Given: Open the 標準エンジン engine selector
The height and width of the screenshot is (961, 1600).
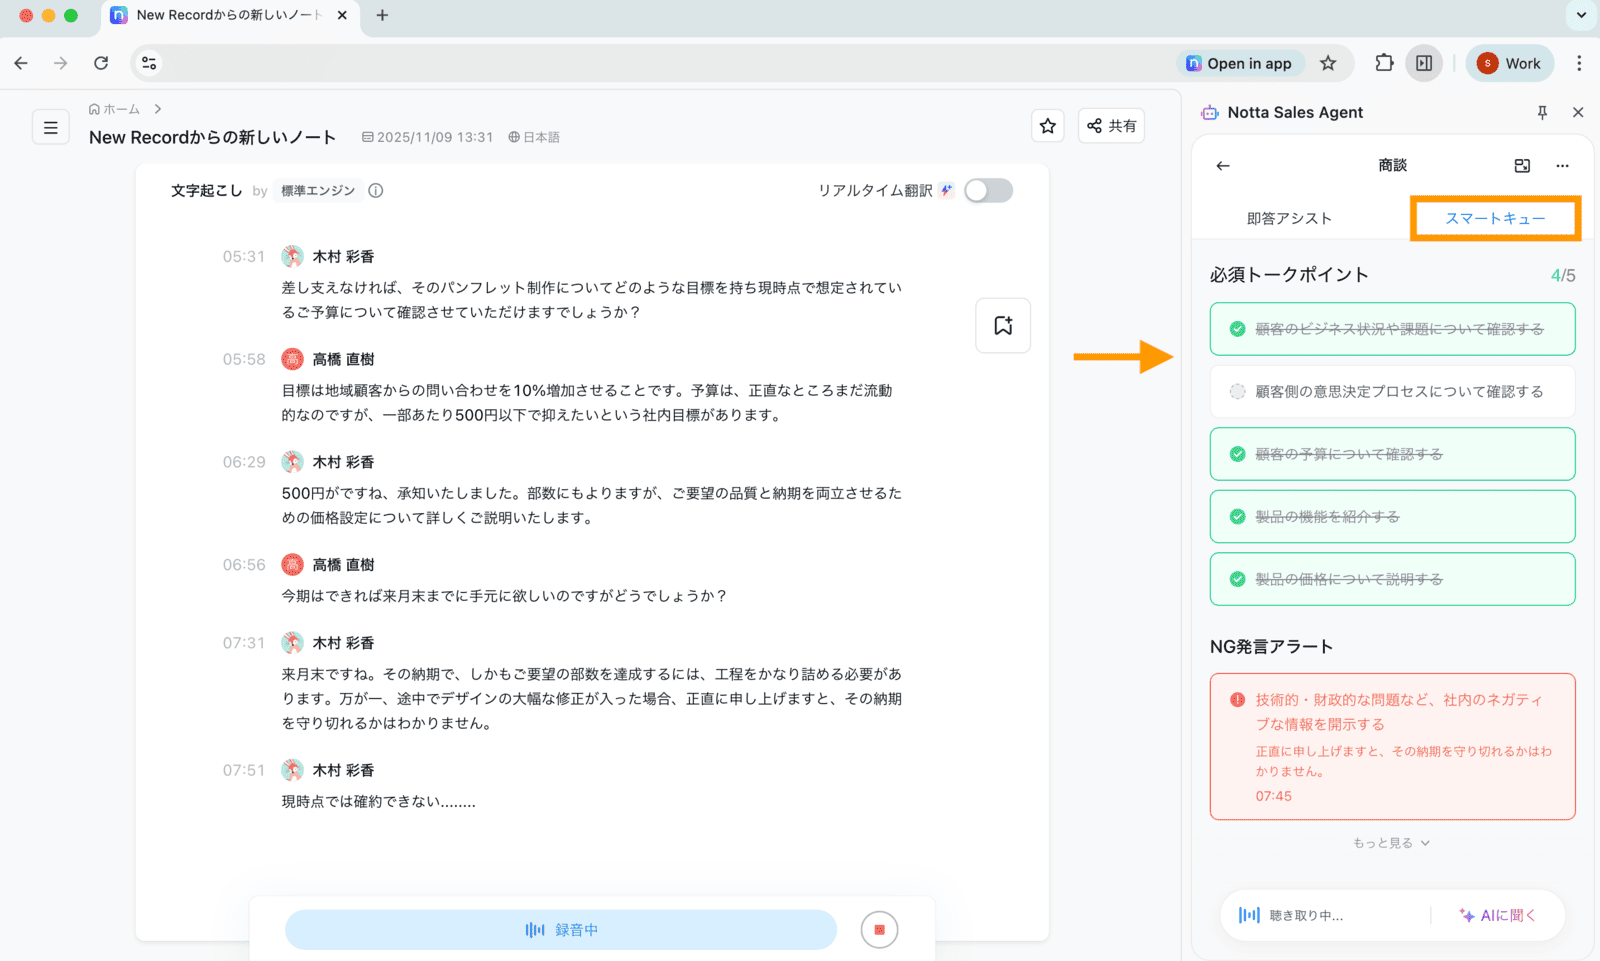Looking at the screenshot, I should tap(317, 190).
